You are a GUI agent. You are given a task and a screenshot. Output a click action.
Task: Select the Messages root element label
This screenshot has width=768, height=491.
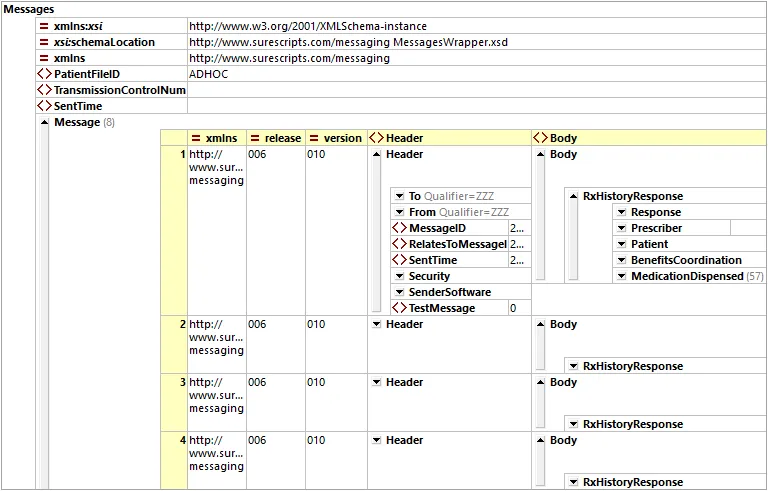tap(29, 9)
